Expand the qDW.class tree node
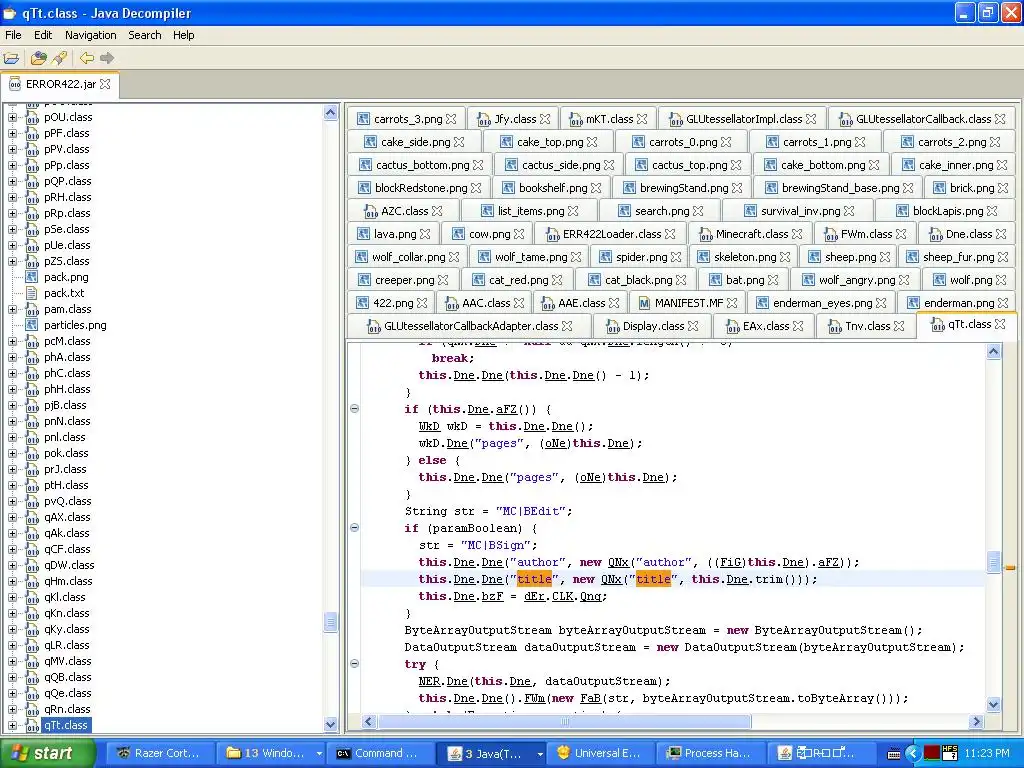The image size is (1024, 768). [x=12, y=566]
